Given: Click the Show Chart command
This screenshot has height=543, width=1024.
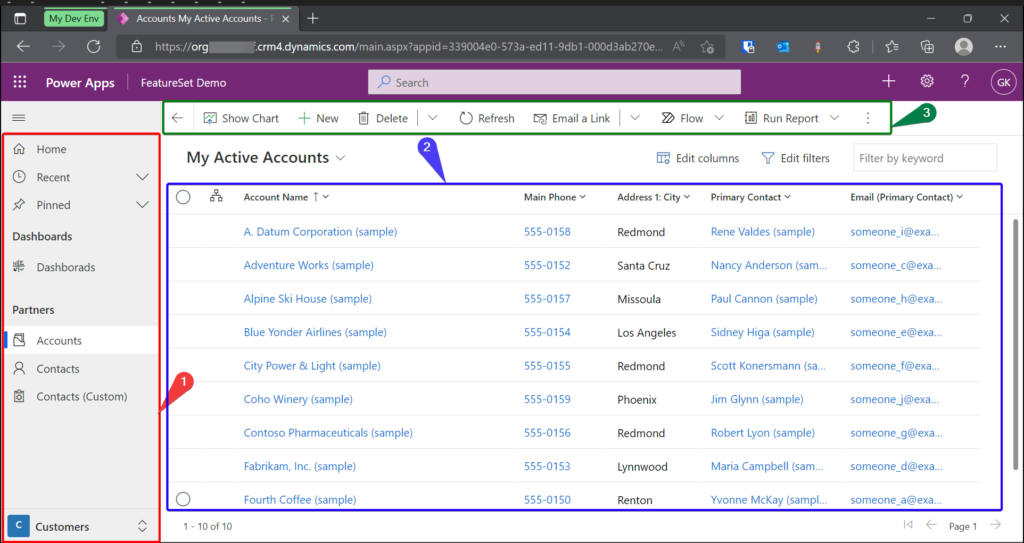Looking at the screenshot, I should [241, 118].
